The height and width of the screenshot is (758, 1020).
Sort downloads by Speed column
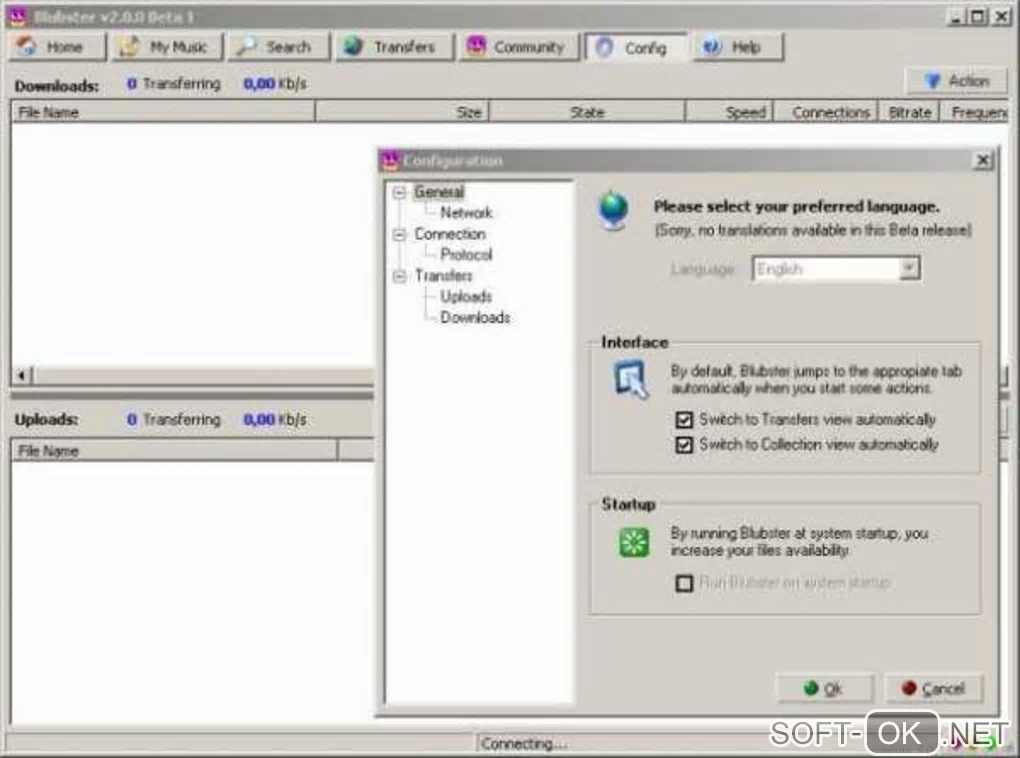click(x=729, y=113)
